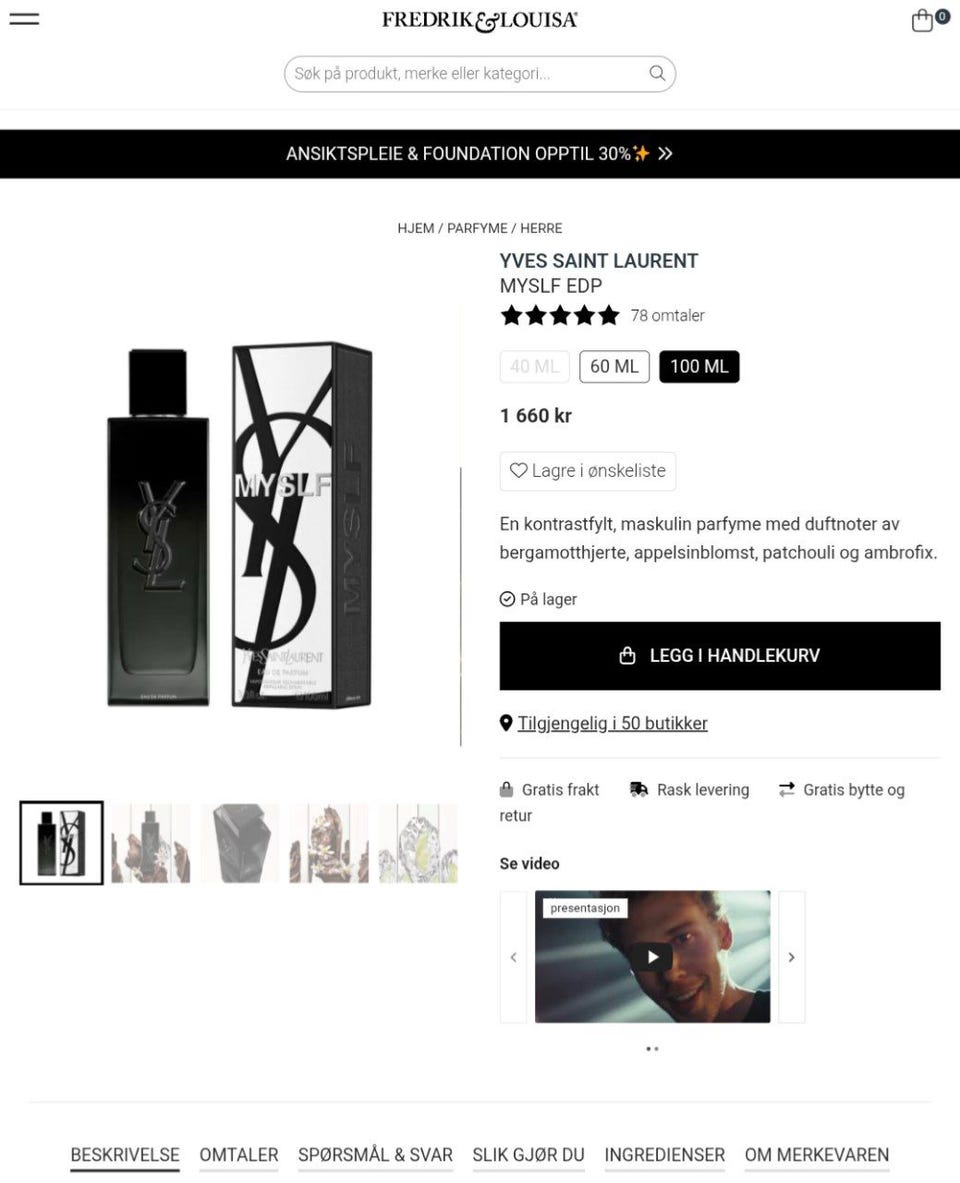Switch to the Omtaler tab

(238, 1155)
